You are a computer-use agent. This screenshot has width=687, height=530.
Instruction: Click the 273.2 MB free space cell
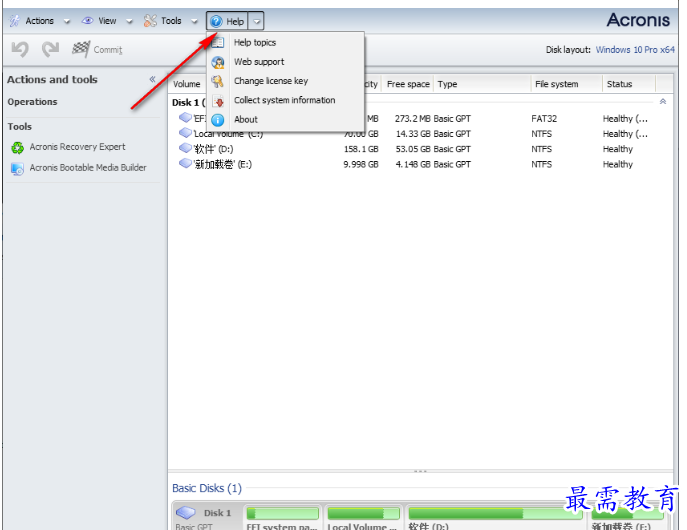pos(413,119)
